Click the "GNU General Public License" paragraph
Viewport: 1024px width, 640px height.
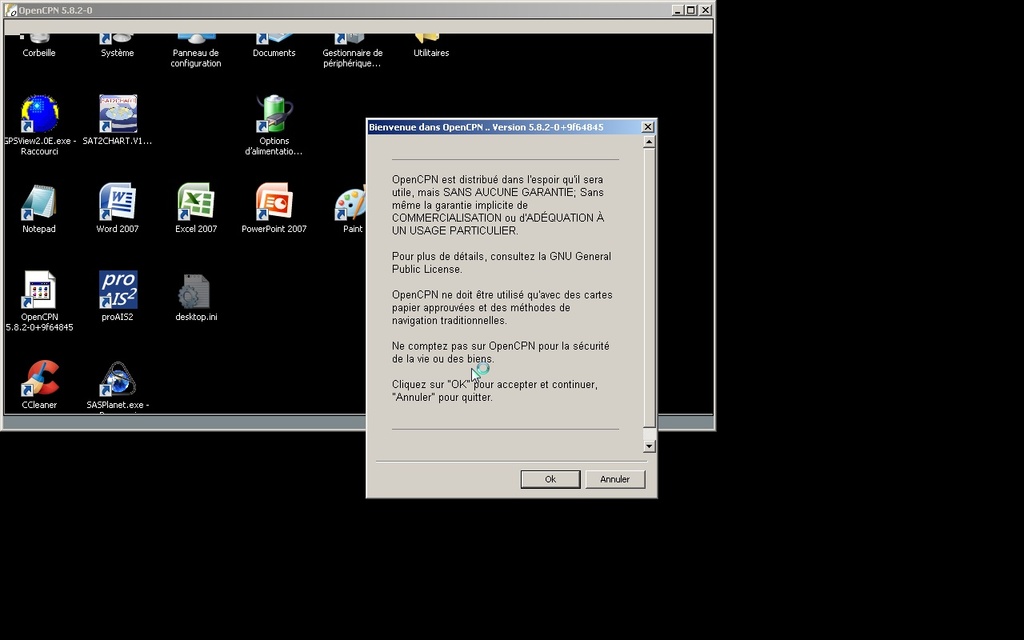502,263
